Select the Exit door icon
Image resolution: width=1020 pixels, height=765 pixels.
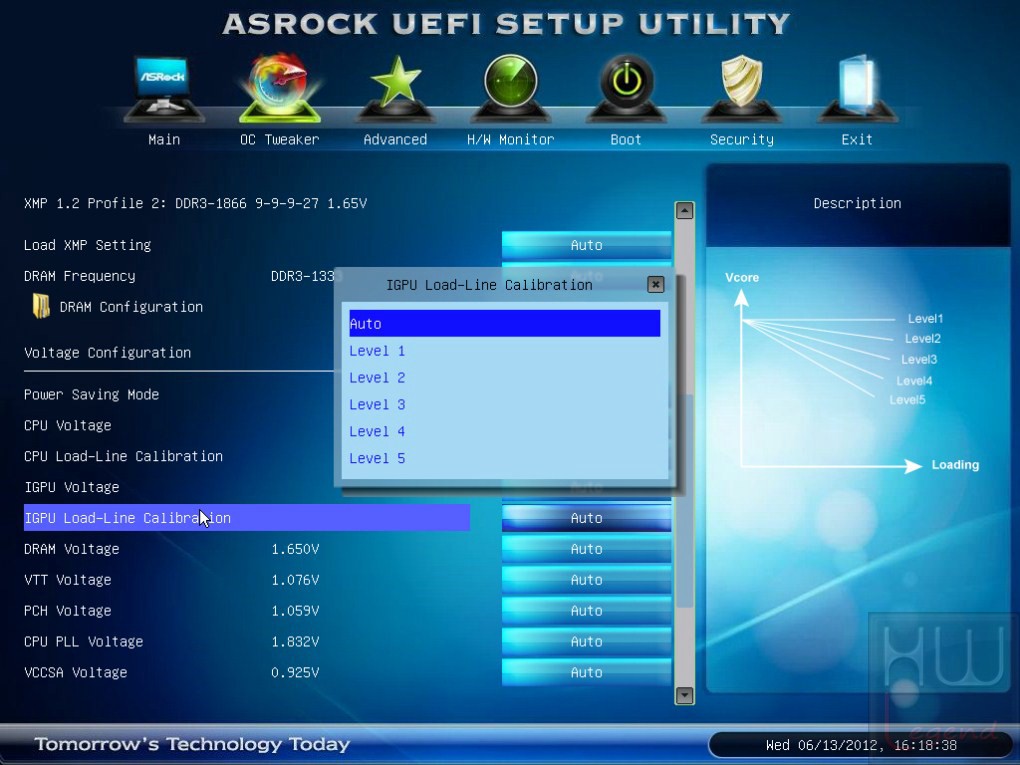[x=857, y=88]
